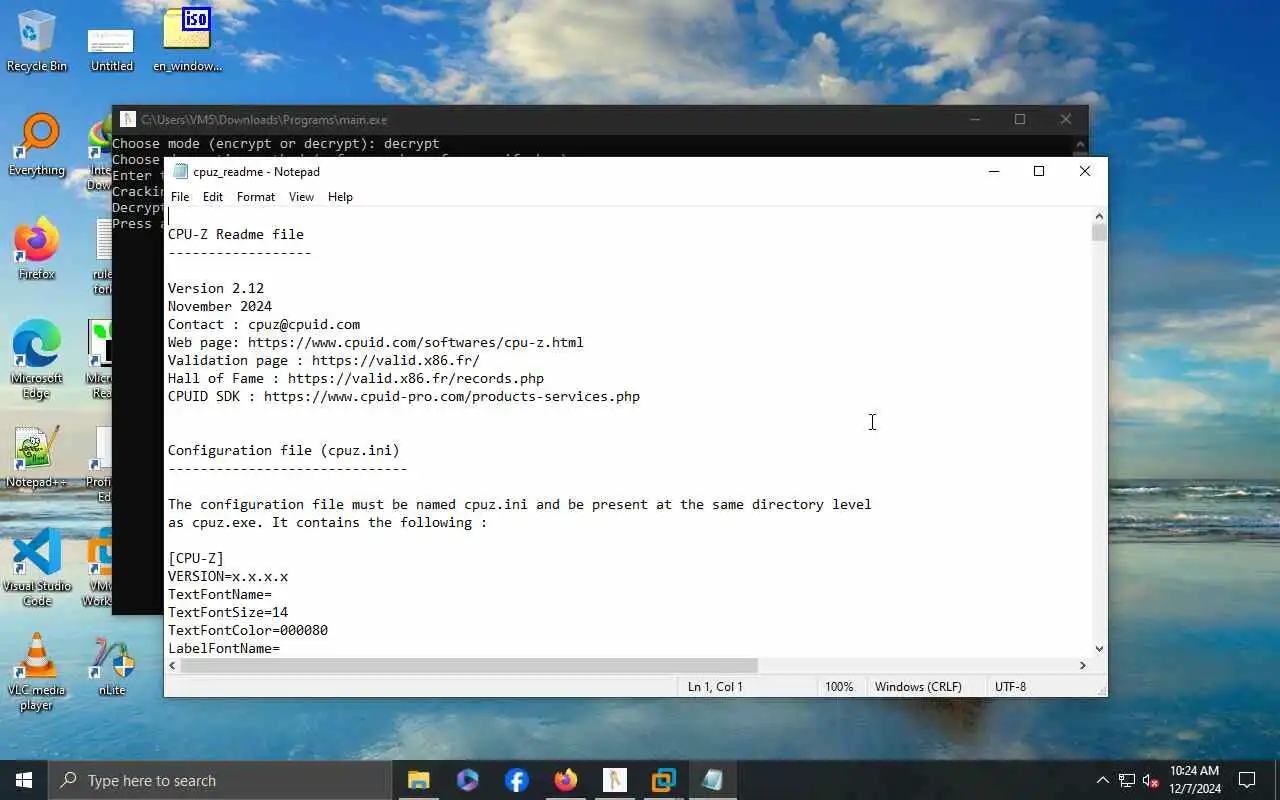The height and width of the screenshot is (800, 1280).
Task: Click the Notepad horizontal scrollbar thumb
Action: tap(469, 665)
